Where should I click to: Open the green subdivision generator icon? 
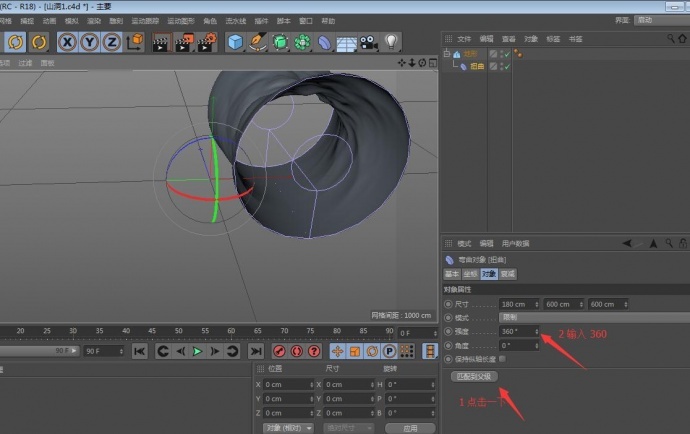[280, 42]
